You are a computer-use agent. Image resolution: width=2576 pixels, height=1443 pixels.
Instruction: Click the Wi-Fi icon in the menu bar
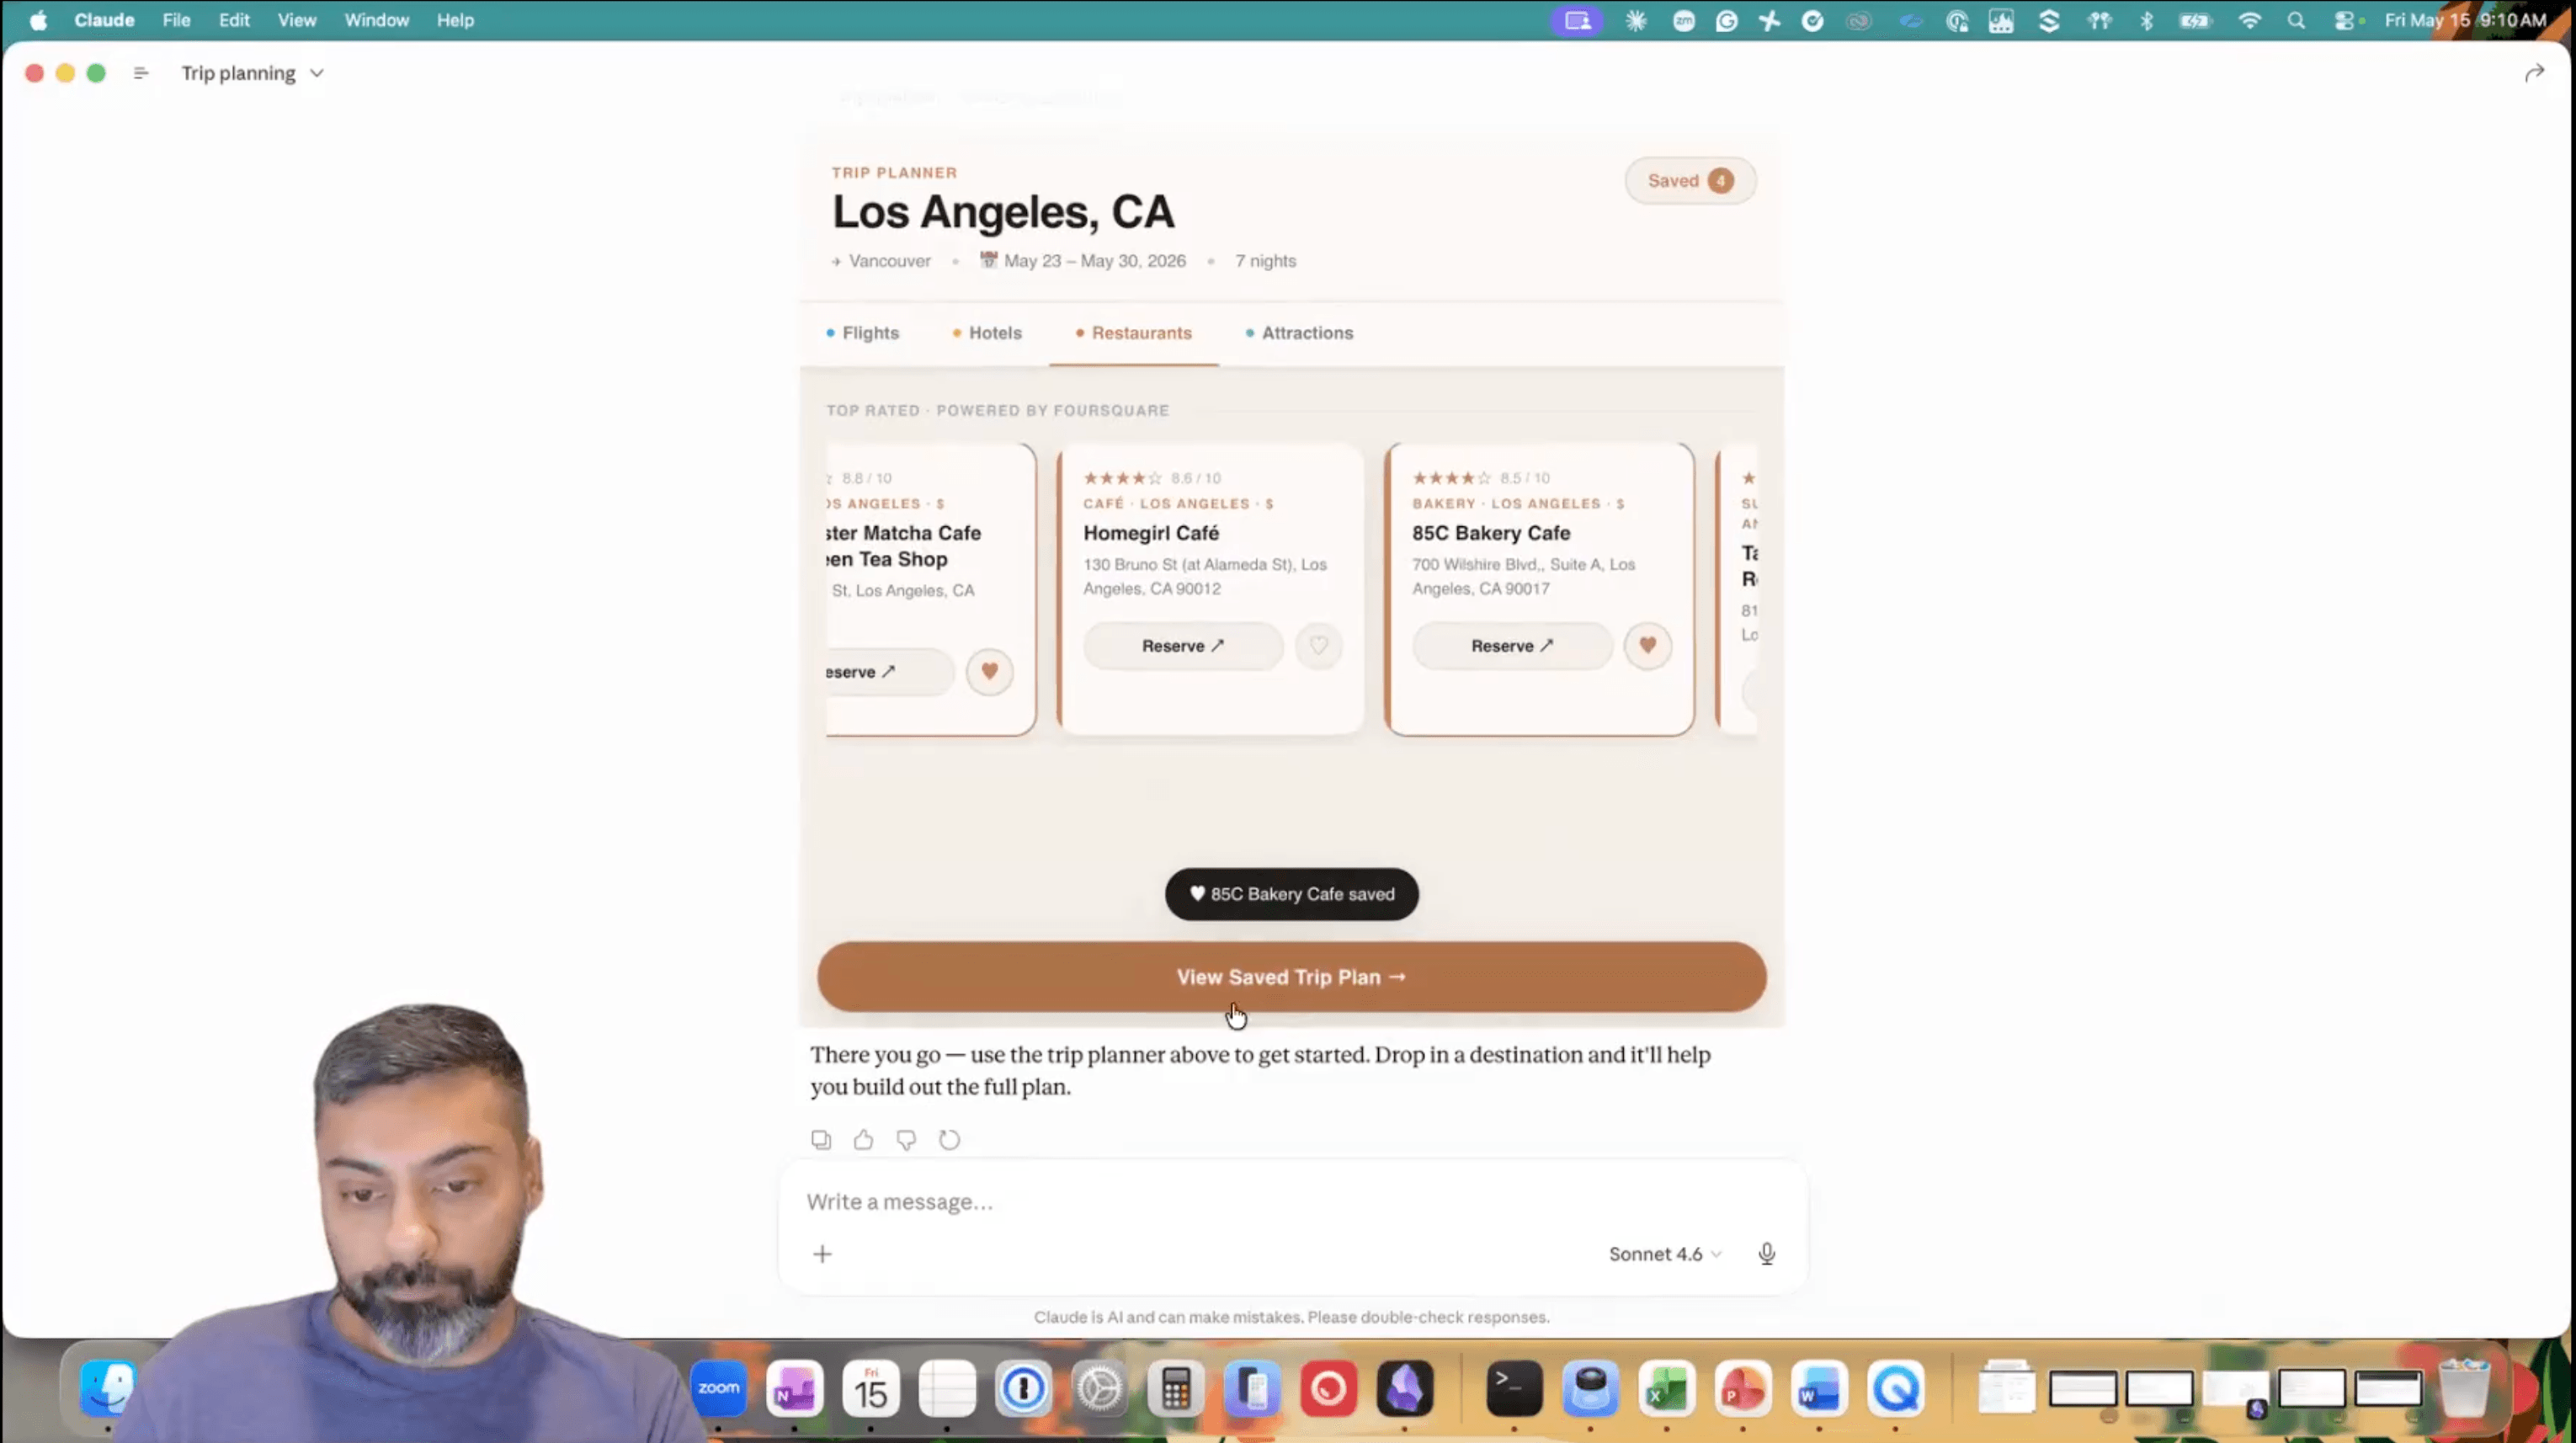click(2249, 20)
